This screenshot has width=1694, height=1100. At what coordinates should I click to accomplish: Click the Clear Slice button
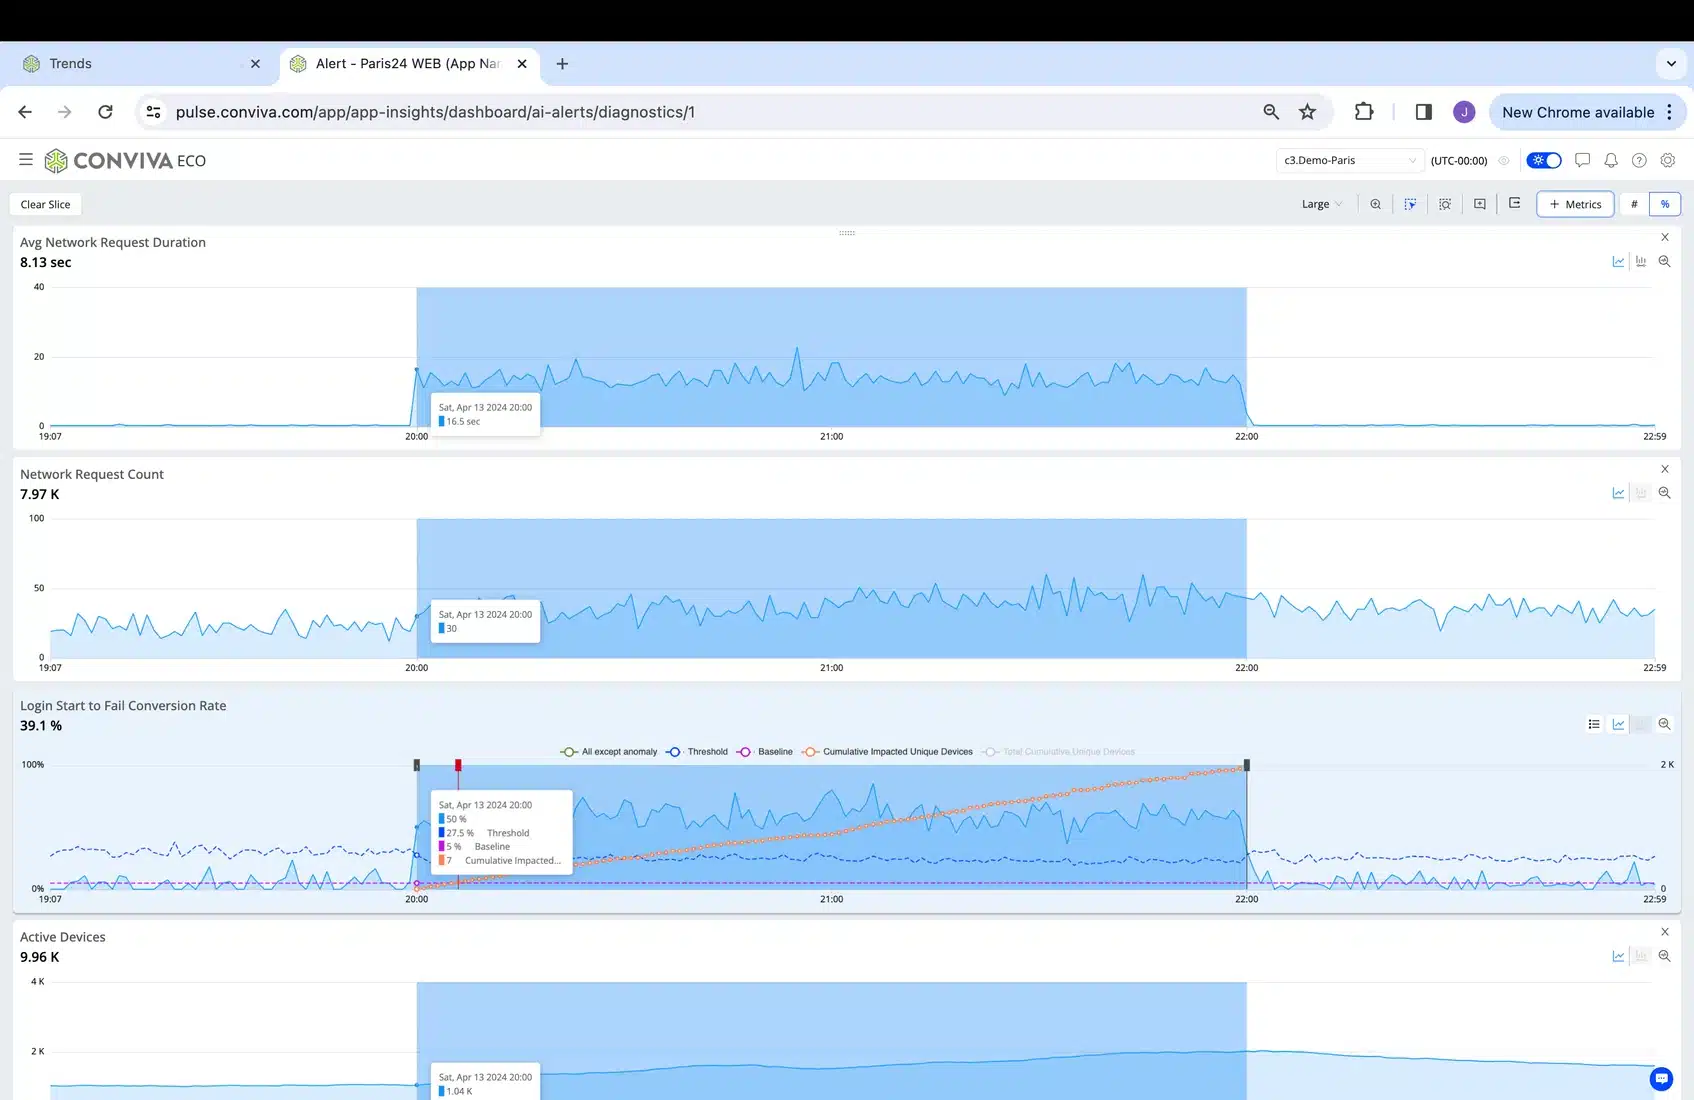click(x=46, y=204)
